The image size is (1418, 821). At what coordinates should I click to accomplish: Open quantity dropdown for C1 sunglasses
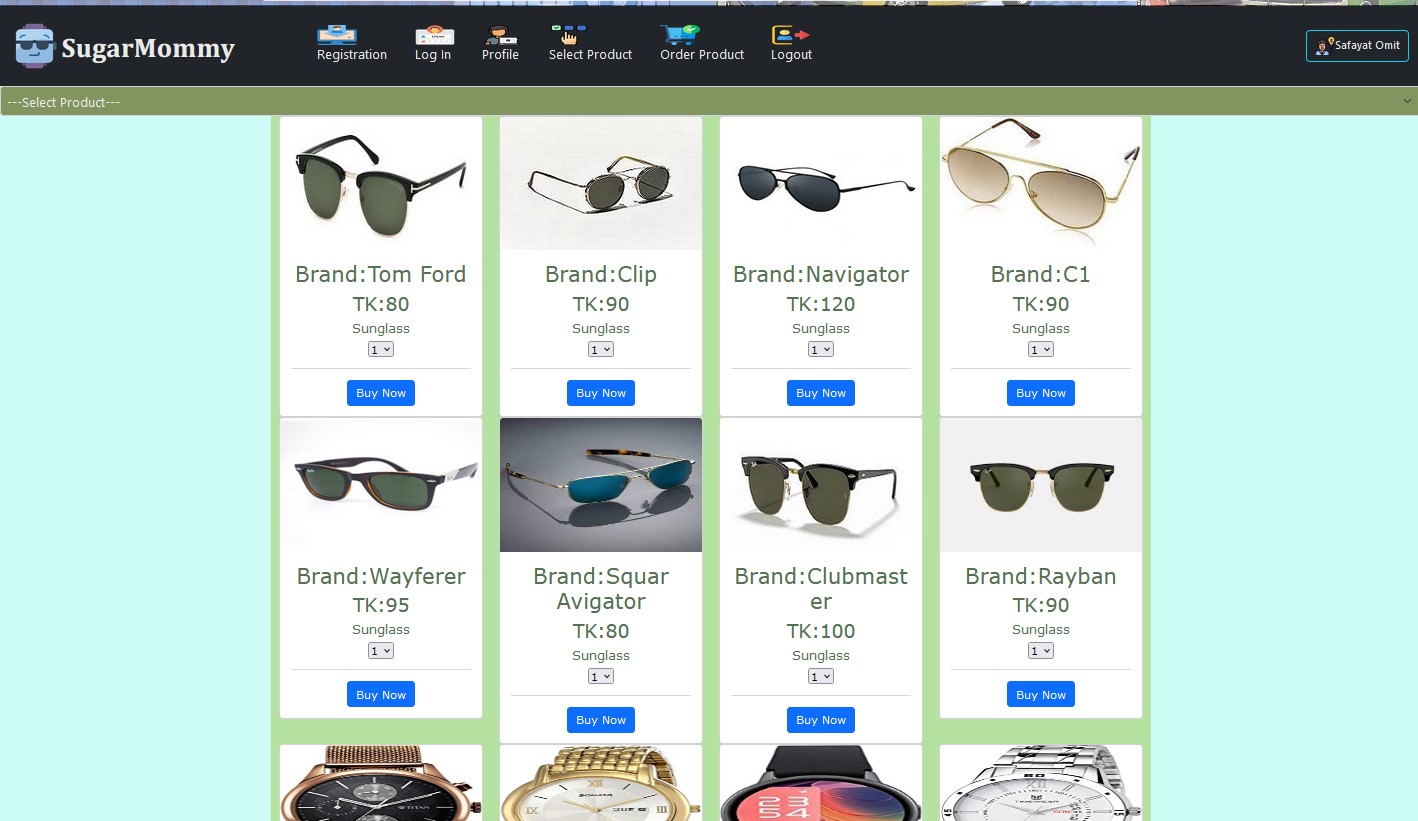pyautogui.click(x=1041, y=349)
